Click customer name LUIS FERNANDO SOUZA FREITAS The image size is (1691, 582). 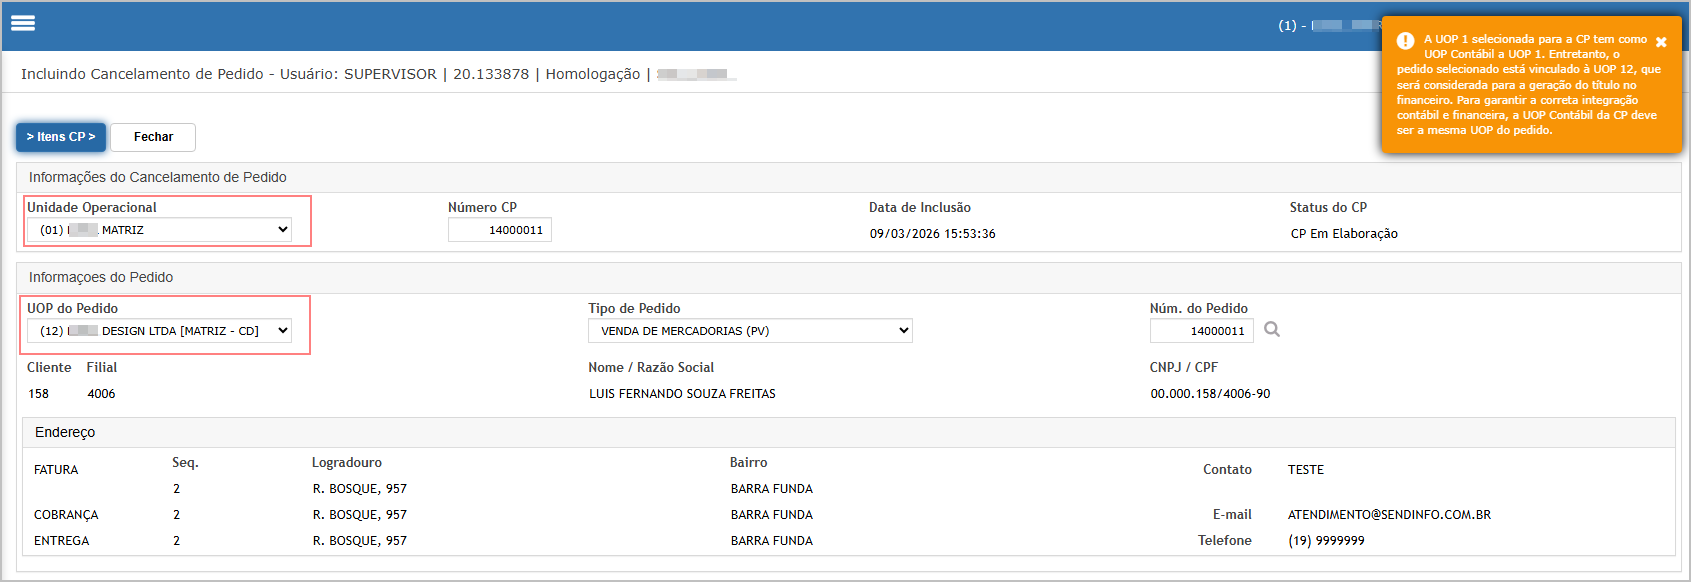682,394
